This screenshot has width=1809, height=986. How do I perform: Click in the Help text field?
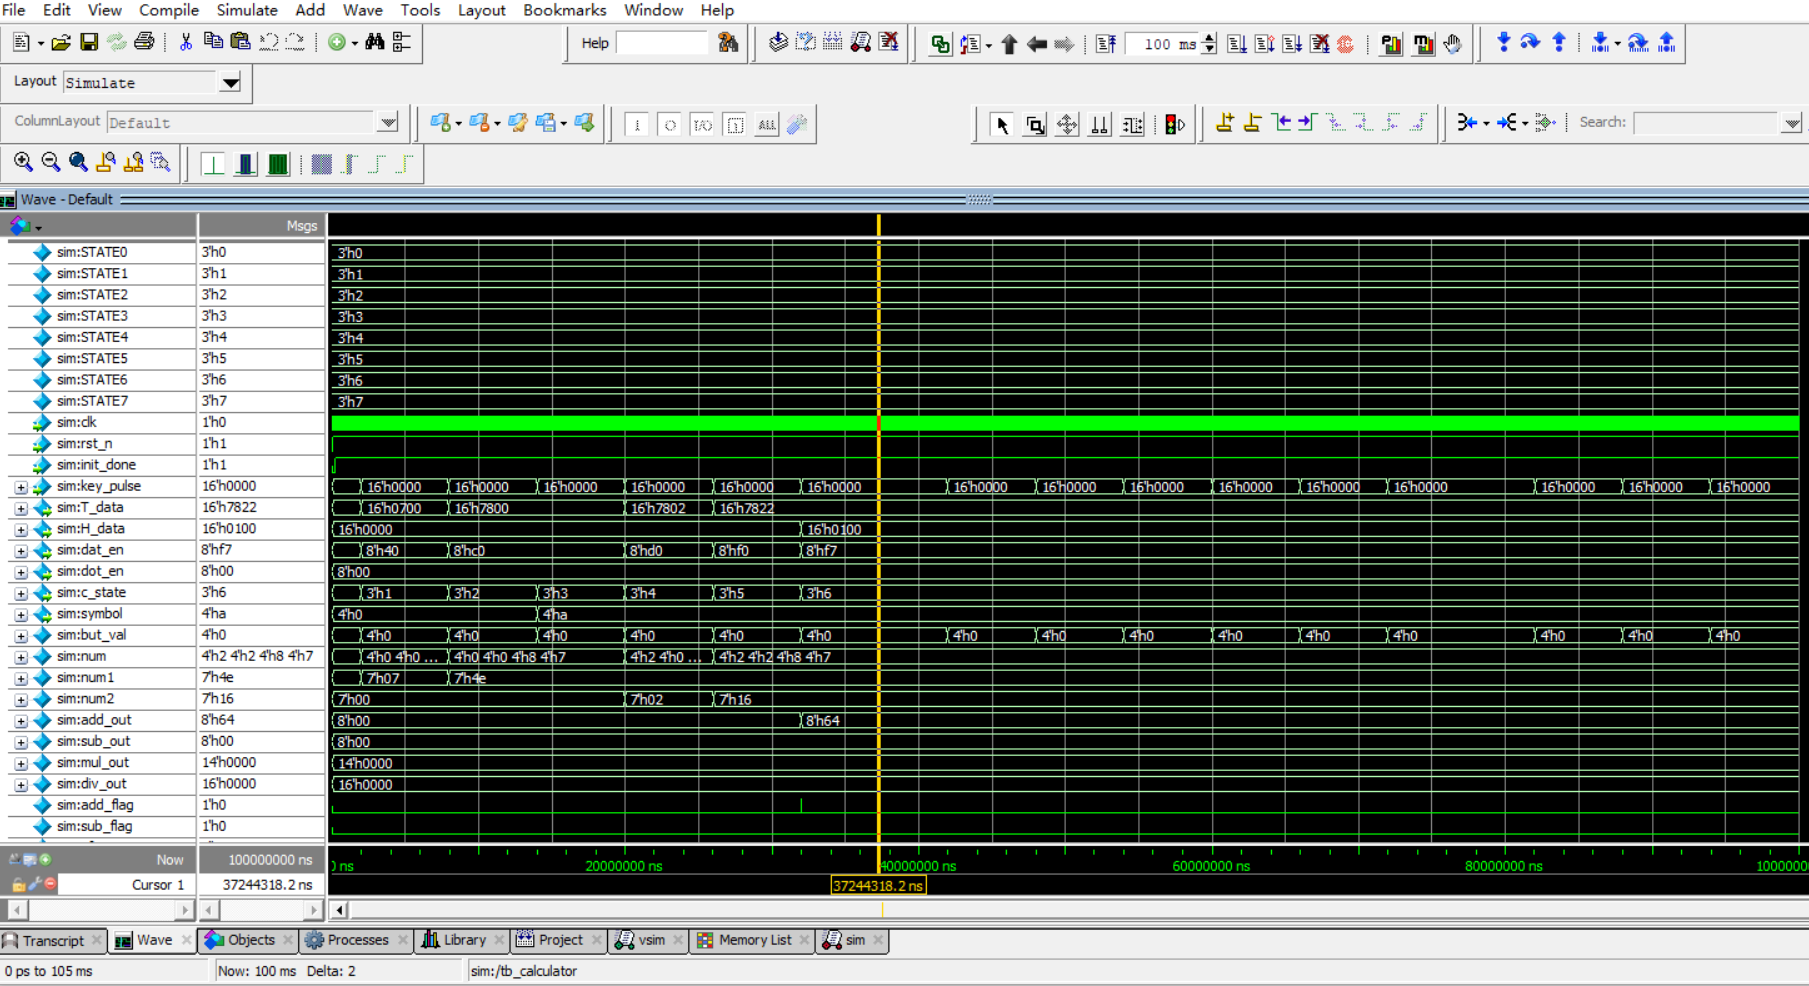click(661, 43)
